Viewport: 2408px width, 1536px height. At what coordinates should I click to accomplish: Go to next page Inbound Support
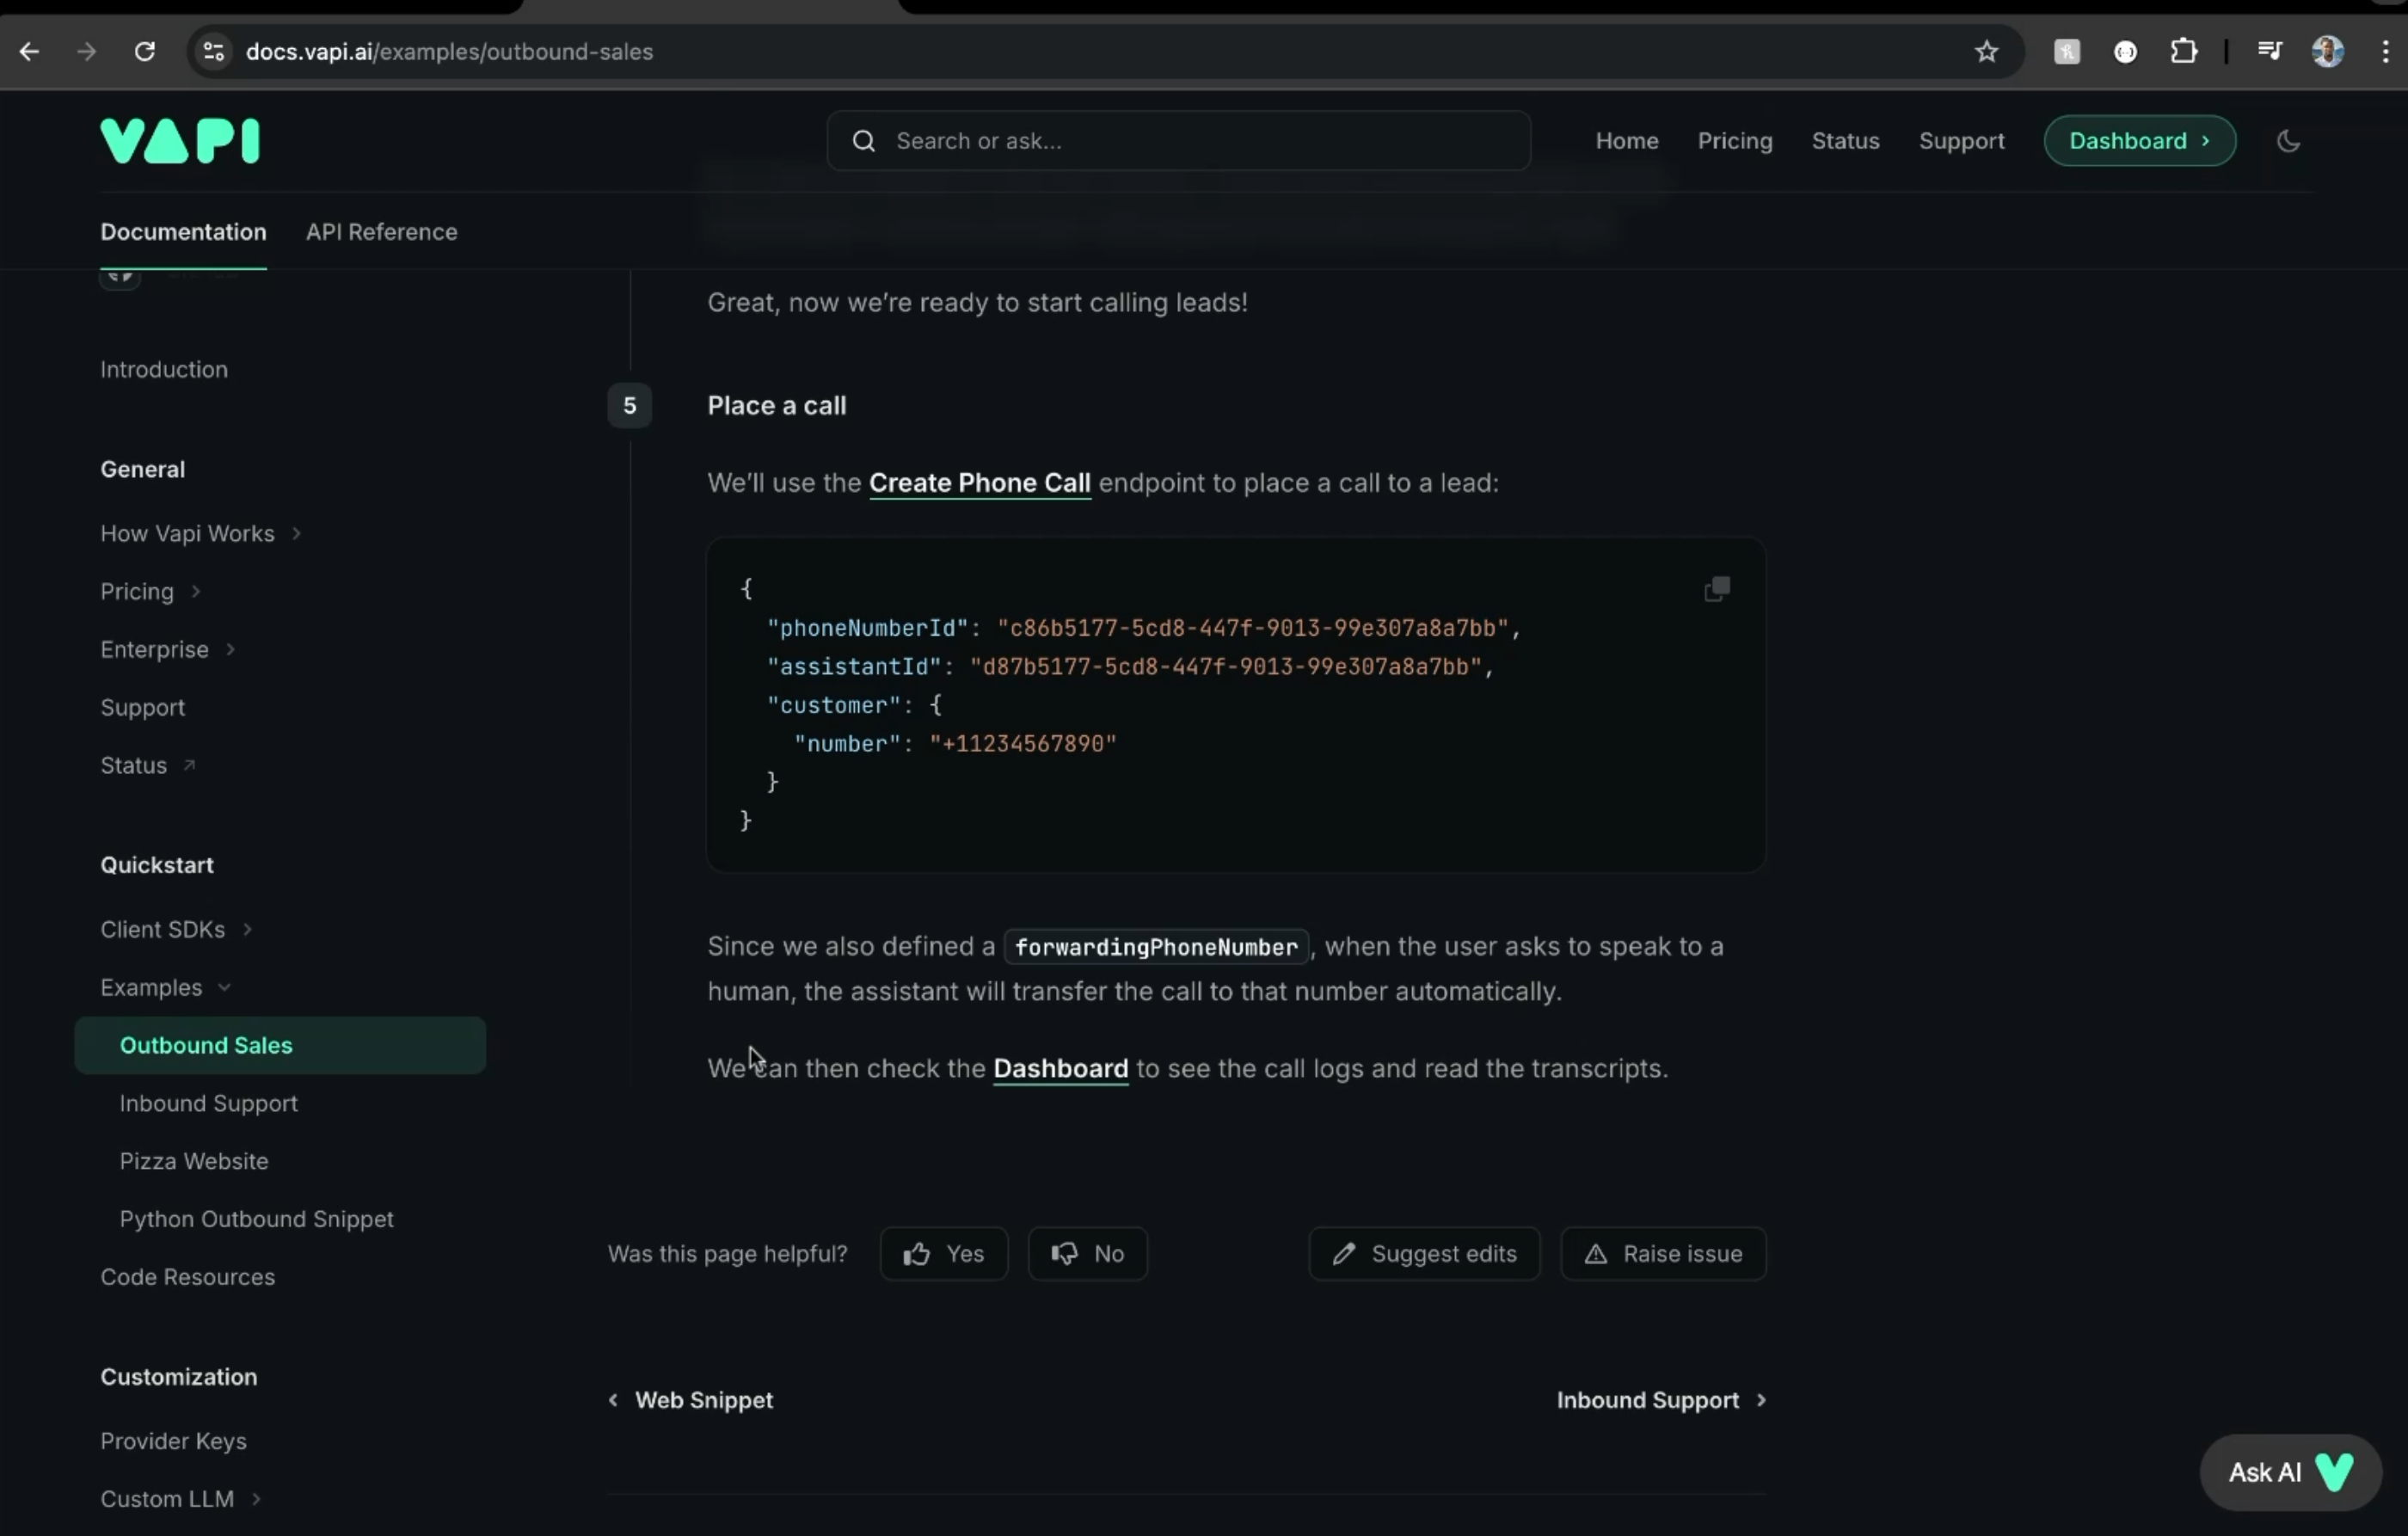[x=1660, y=1400]
